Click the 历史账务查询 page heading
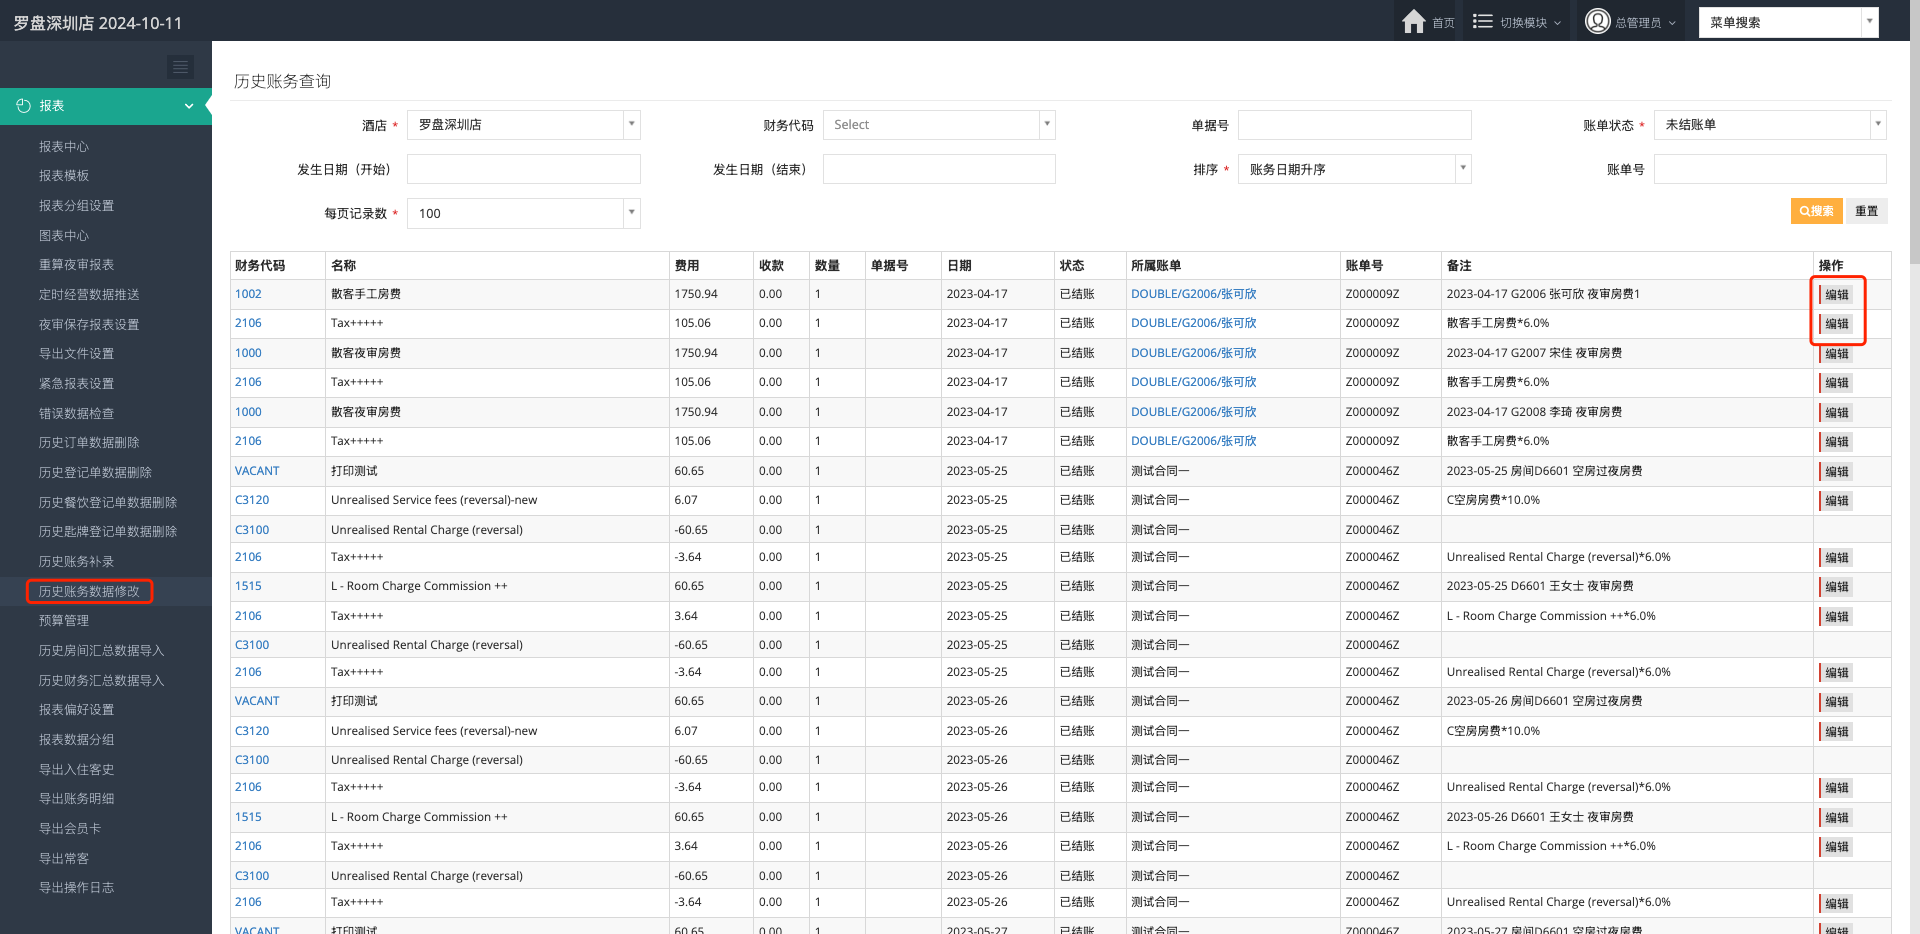 coord(282,81)
